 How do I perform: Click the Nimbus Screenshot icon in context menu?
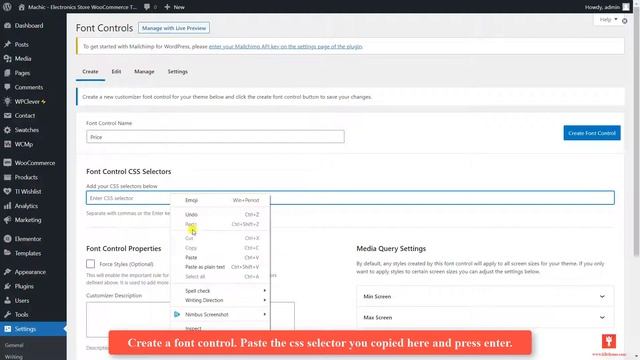177,314
